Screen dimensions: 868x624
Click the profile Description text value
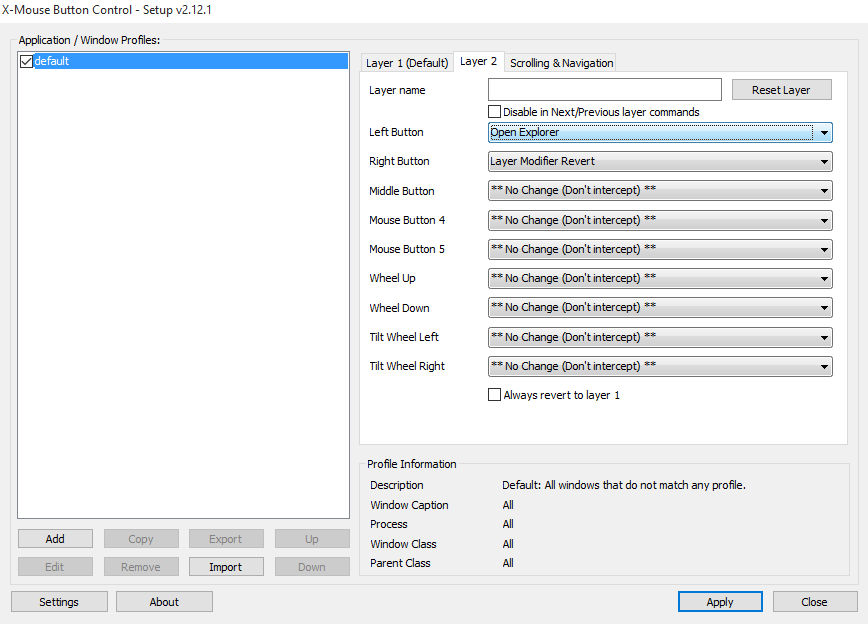(x=624, y=485)
